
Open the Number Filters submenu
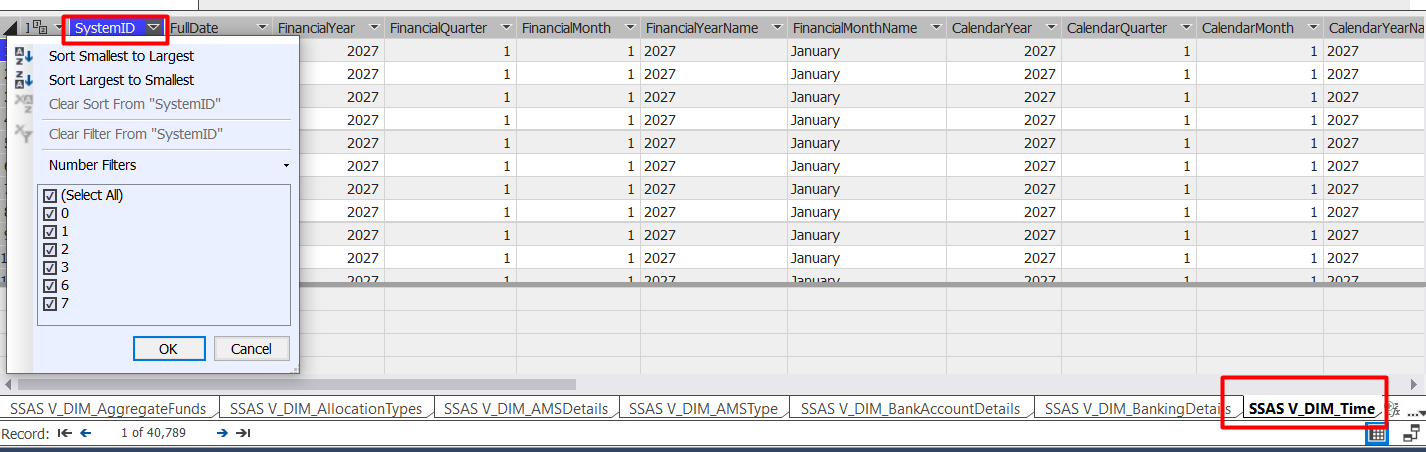point(168,165)
